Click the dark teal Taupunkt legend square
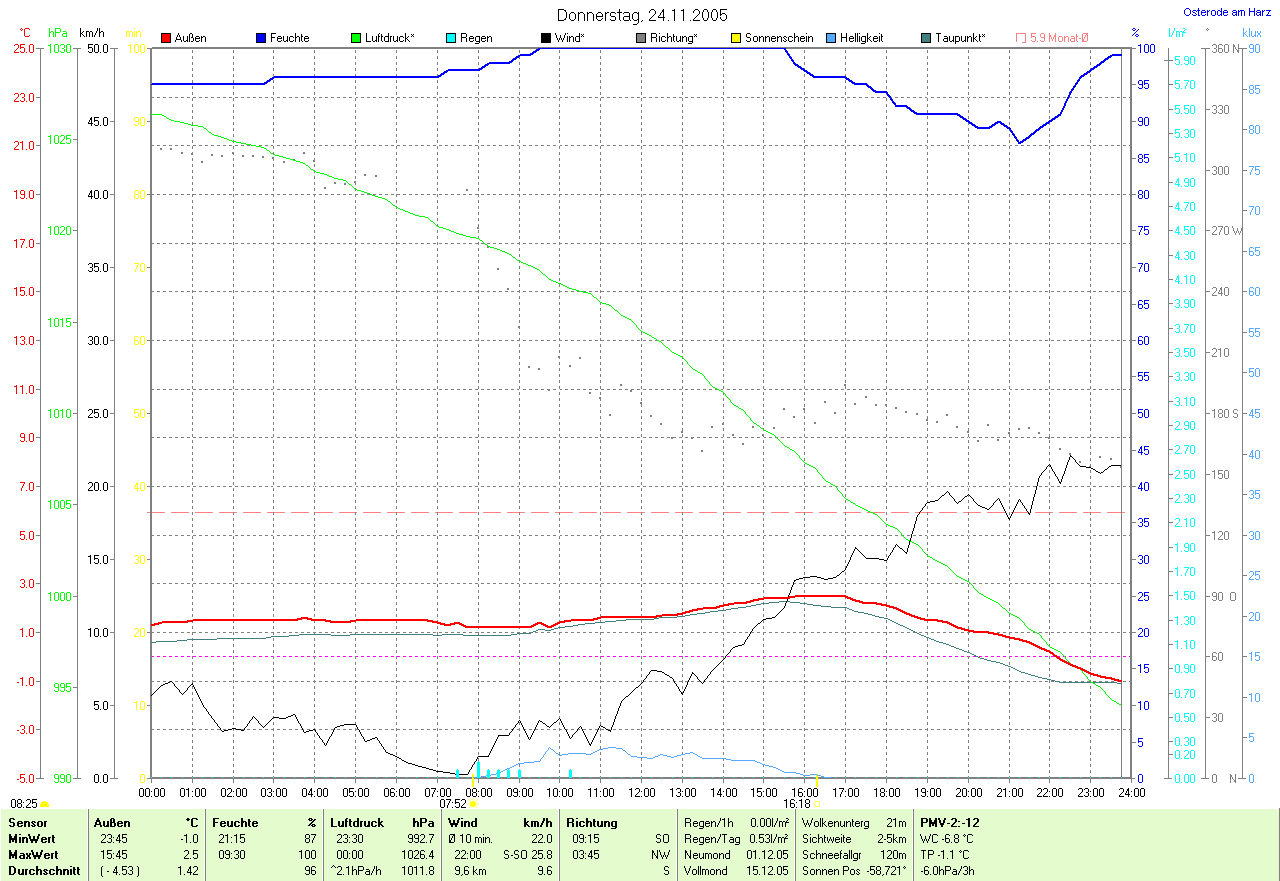This screenshot has width=1280, height=881. point(925,38)
